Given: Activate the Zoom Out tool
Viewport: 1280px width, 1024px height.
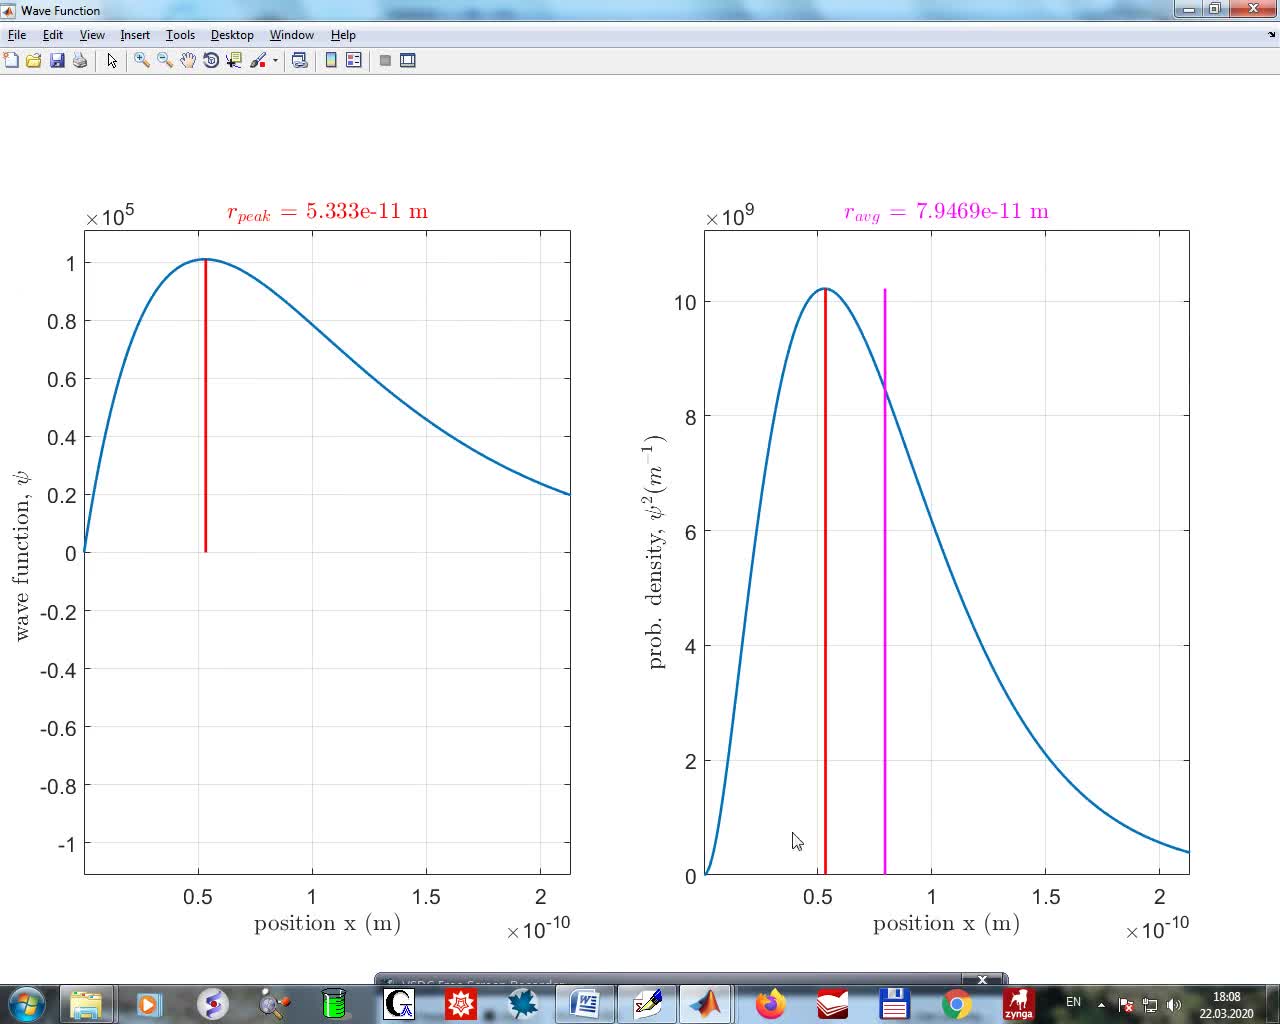Looking at the screenshot, I should 165,60.
